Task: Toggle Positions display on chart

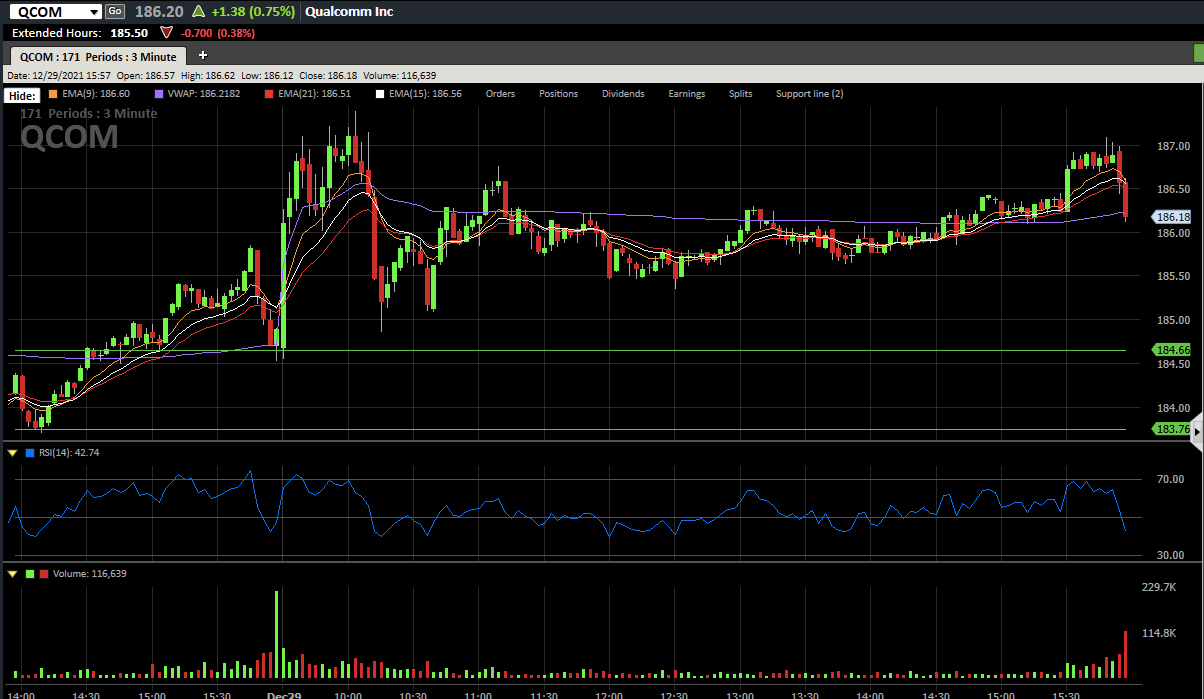Action: click(x=558, y=94)
